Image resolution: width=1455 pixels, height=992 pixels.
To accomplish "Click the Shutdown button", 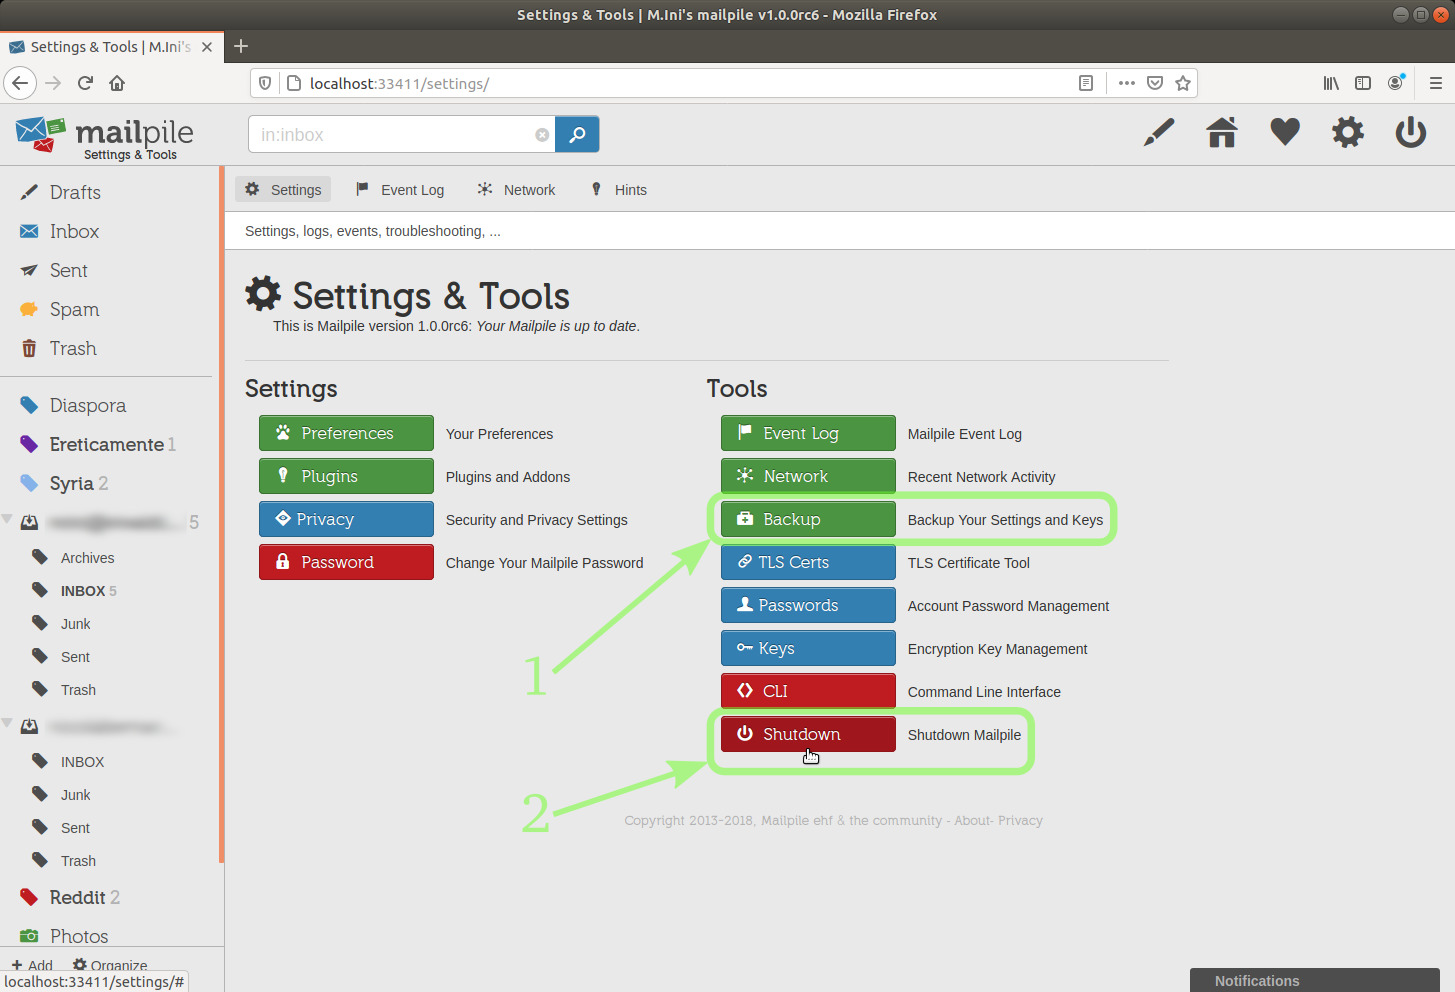I will pyautogui.click(x=808, y=734).
